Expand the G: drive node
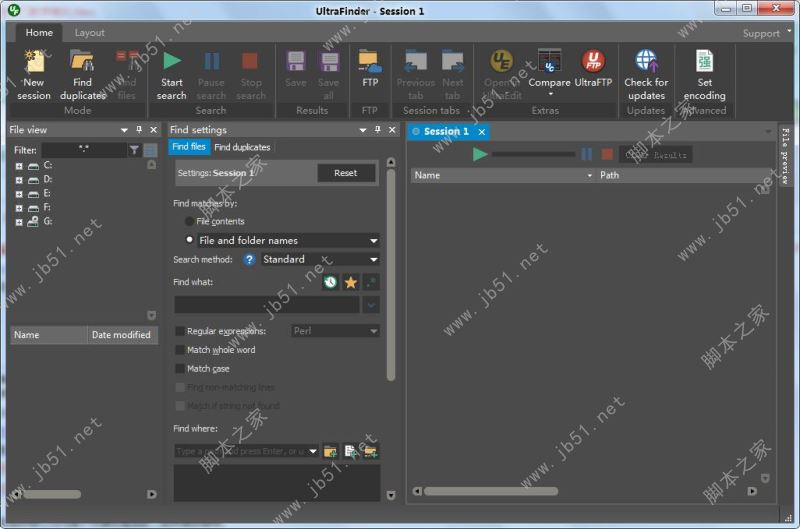The image size is (800, 529). click(19, 222)
